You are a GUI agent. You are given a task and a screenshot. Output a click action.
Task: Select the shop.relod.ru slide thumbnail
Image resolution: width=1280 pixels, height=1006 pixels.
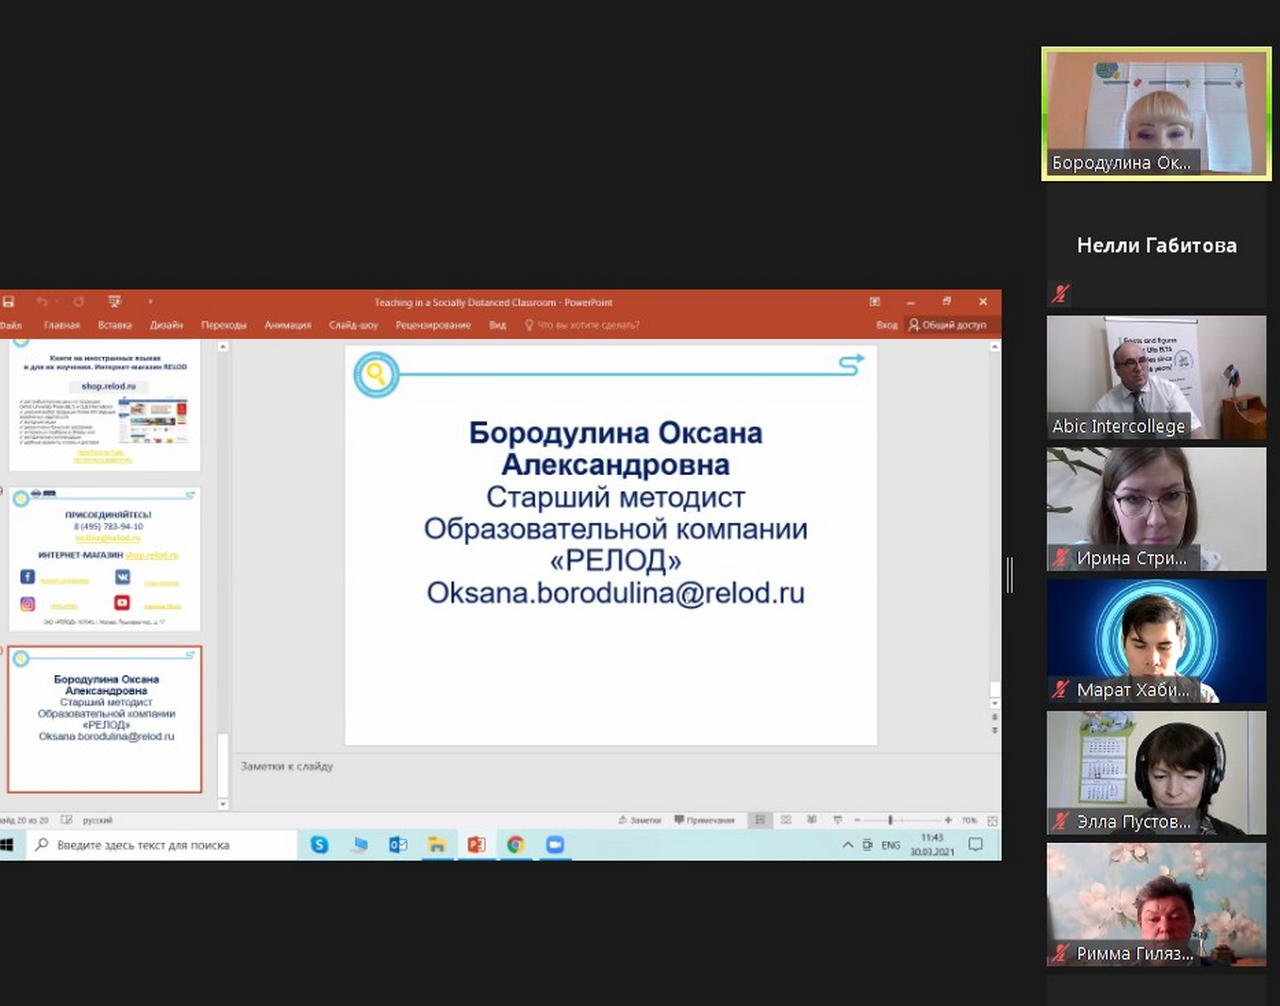(105, 405)
